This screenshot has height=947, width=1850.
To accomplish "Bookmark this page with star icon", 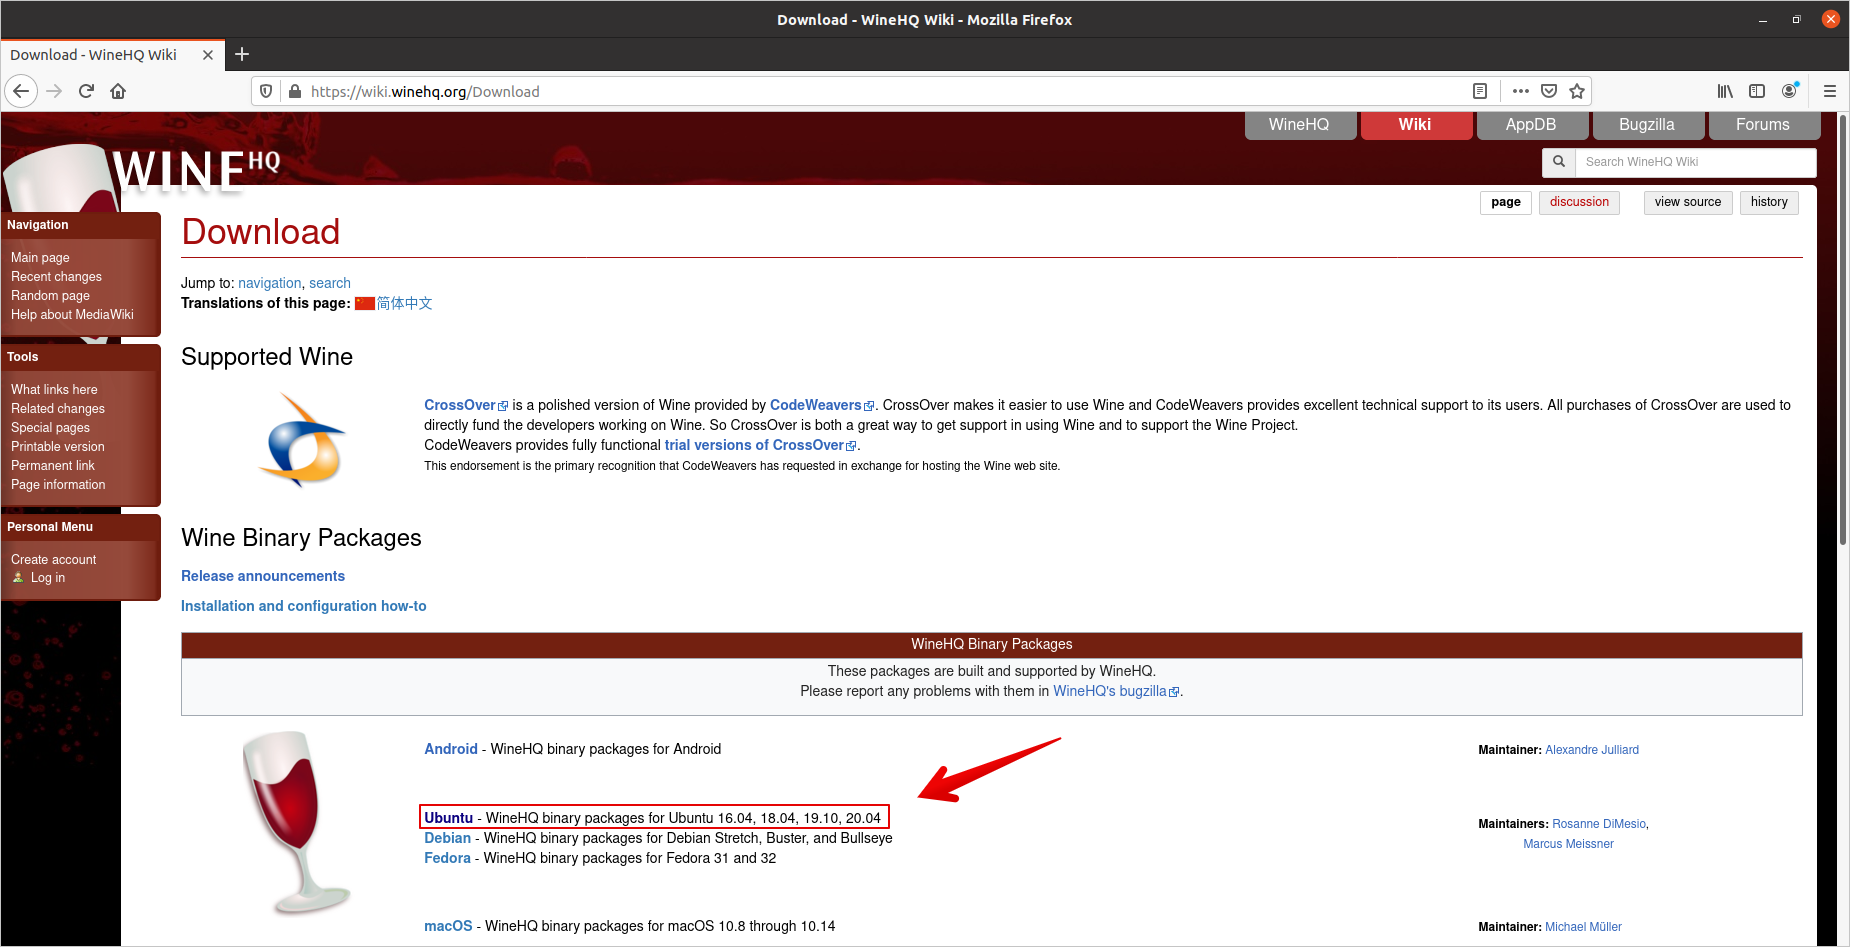I will pos(1577,91).
